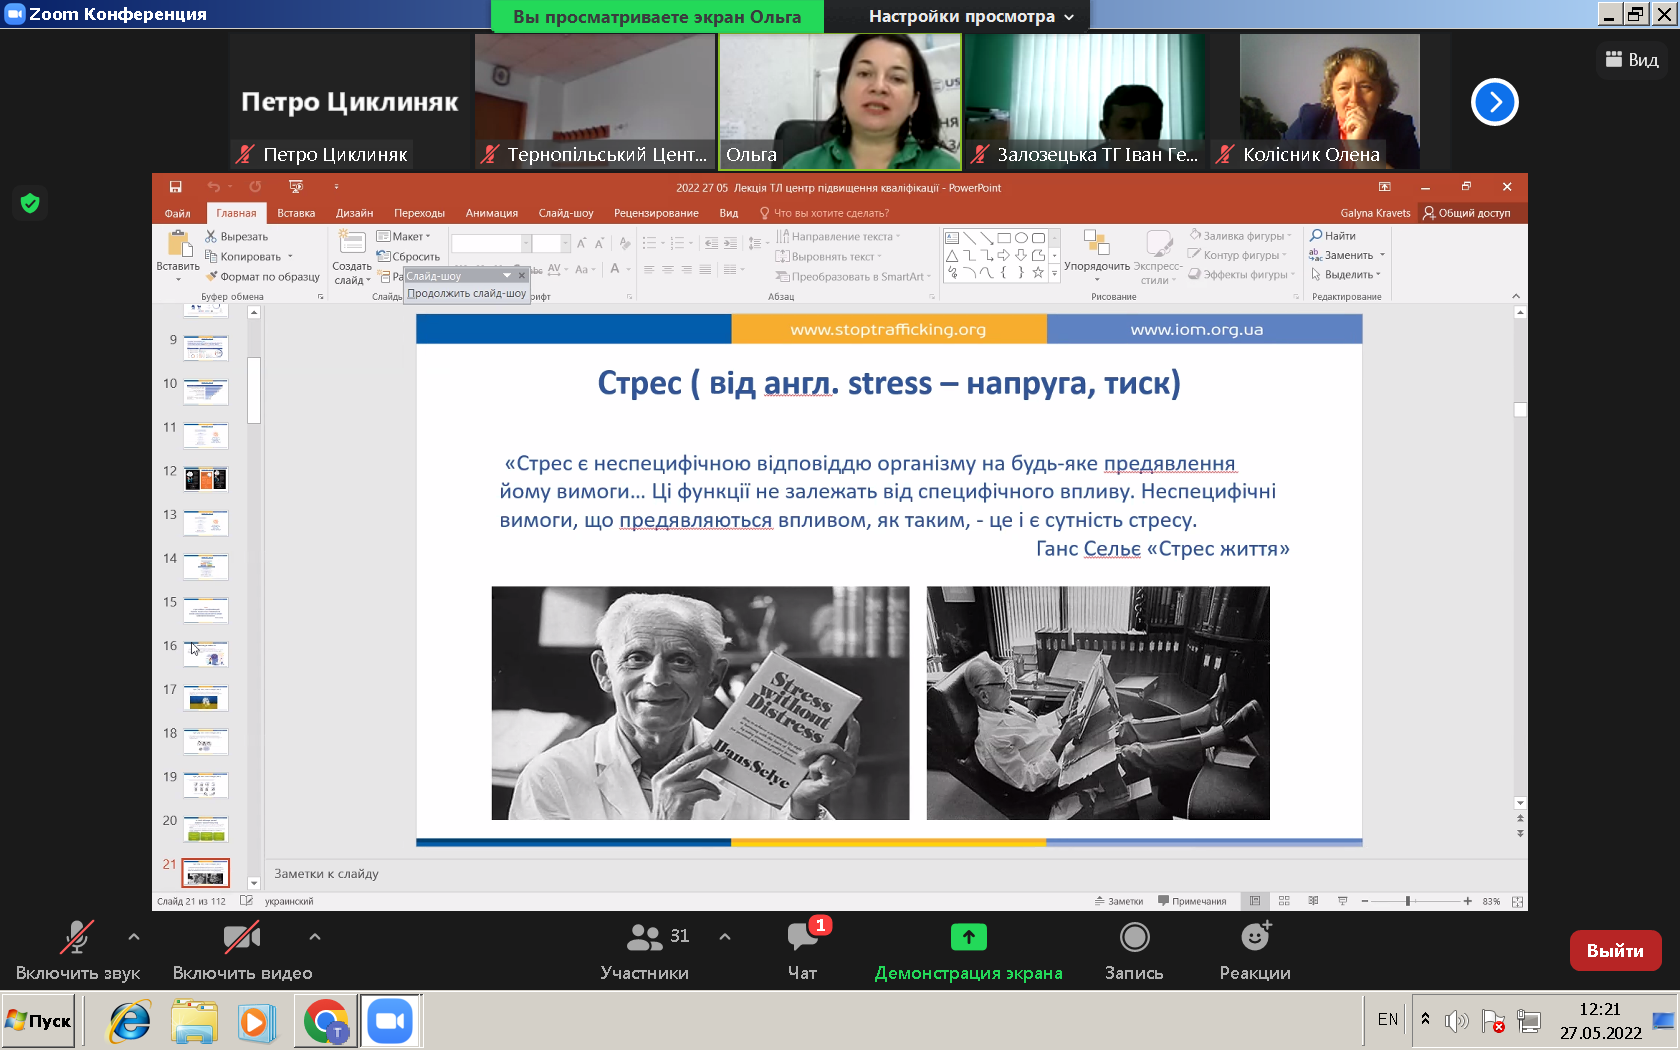Viewport: 1680px width, 1050px height.
Task: Click the PowerPoint zoom slider handle
Action: [1408, 901]
